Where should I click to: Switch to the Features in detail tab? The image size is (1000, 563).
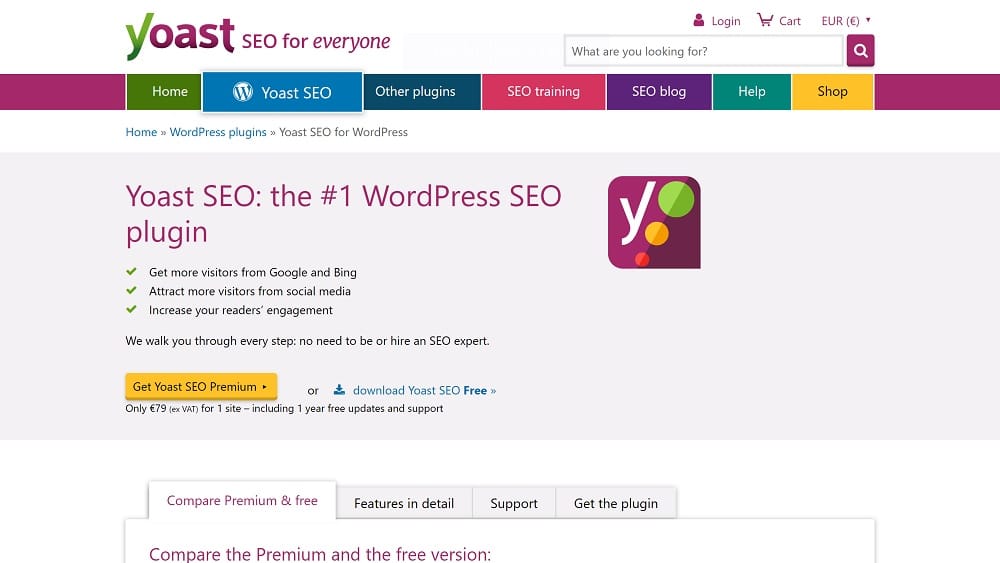404,503
